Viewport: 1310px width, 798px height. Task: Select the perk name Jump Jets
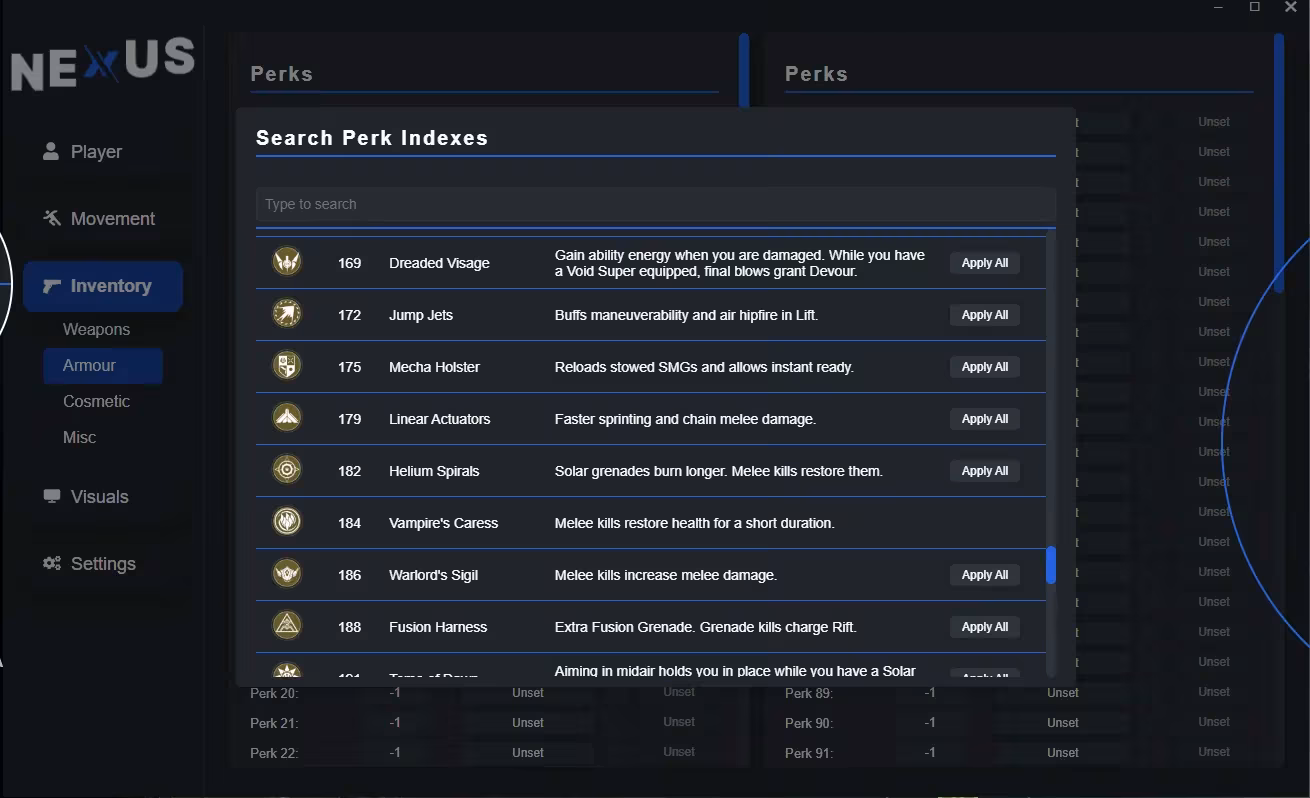pos(421,315)
